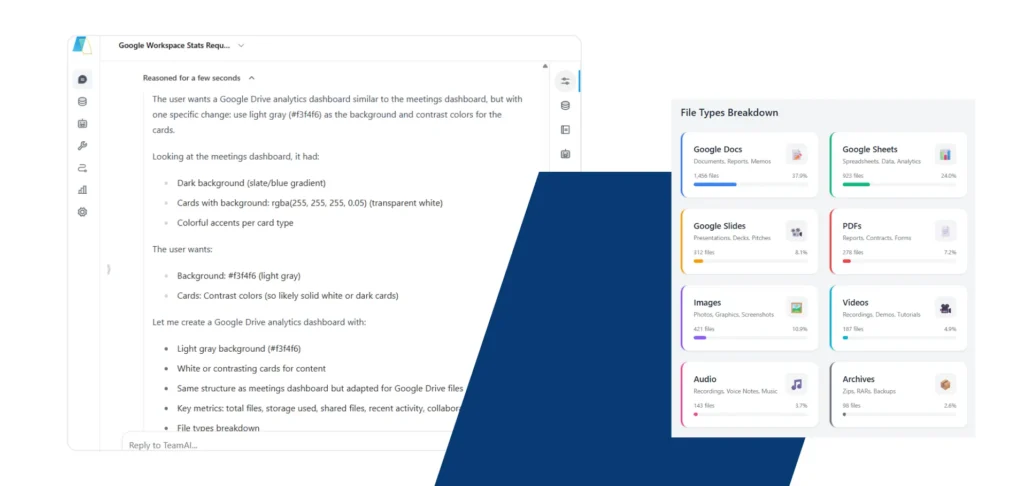
Task: Click the 'Videos' card title
Action: click(856, 302)
